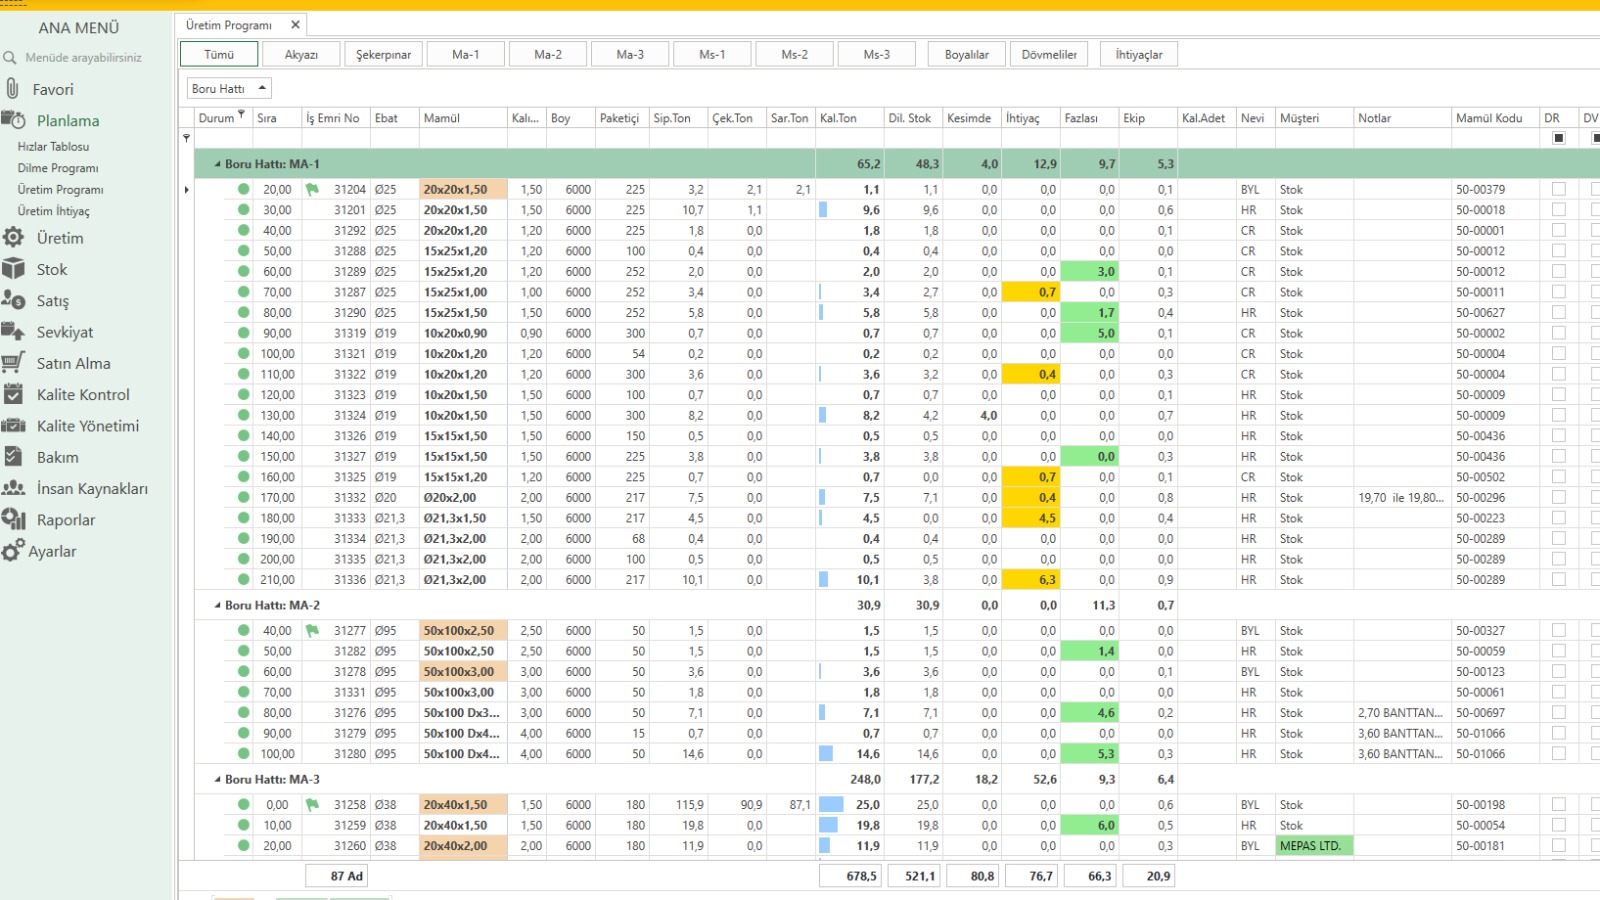1600x900 pixels.
Task: Select the Akyazı filter button
Action: 301,54
